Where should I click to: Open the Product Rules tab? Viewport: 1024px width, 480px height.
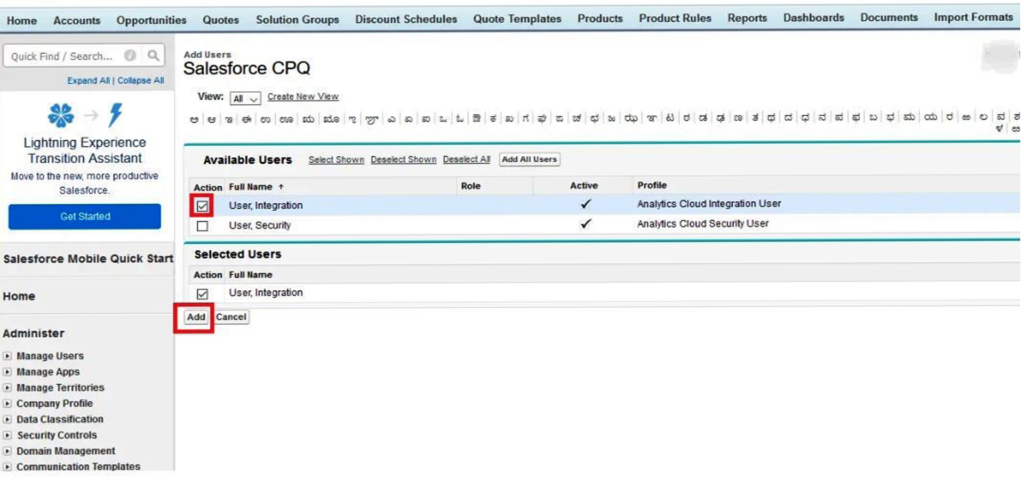coord(675,18)
